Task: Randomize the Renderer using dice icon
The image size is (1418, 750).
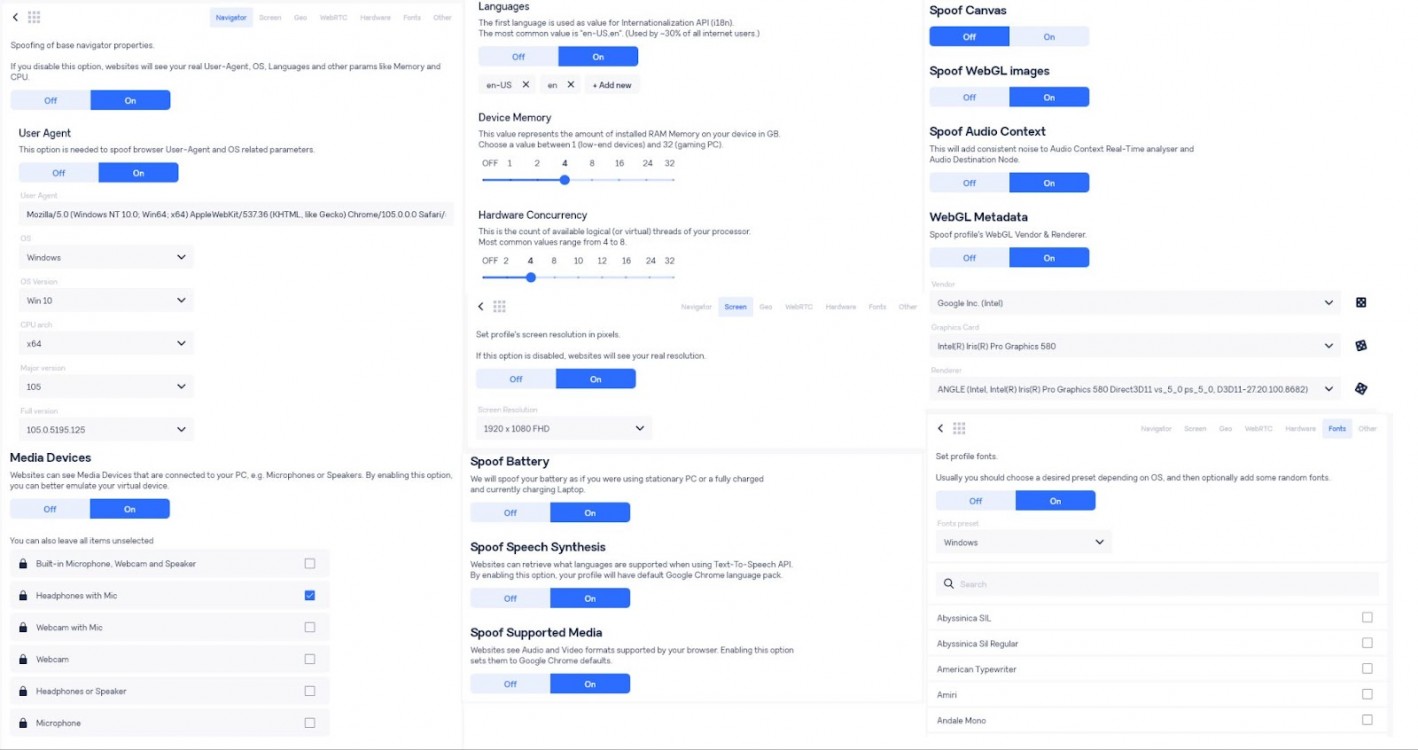Action: tap(1361, 389)
